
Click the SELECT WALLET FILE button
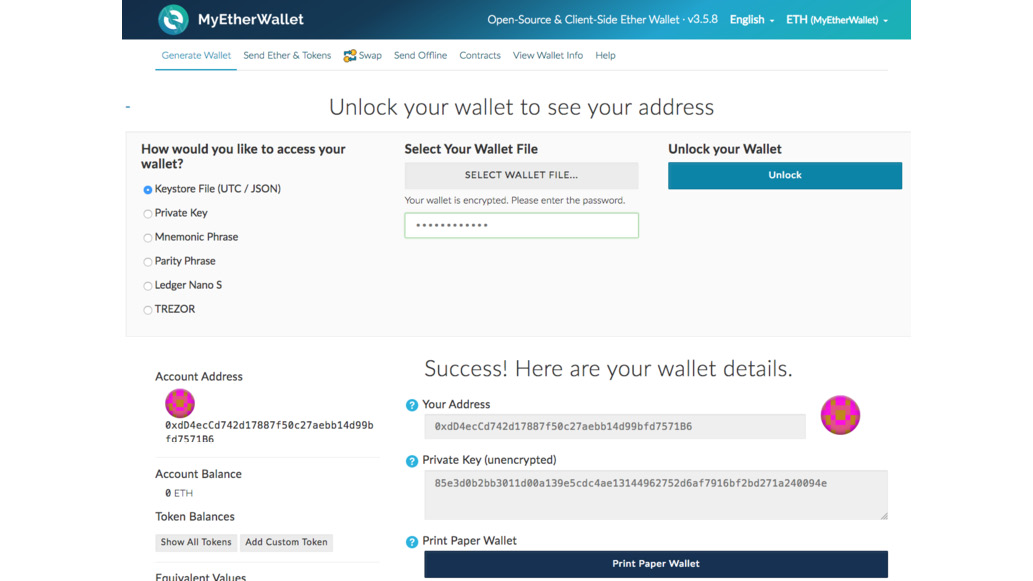(x=521, y=175)
